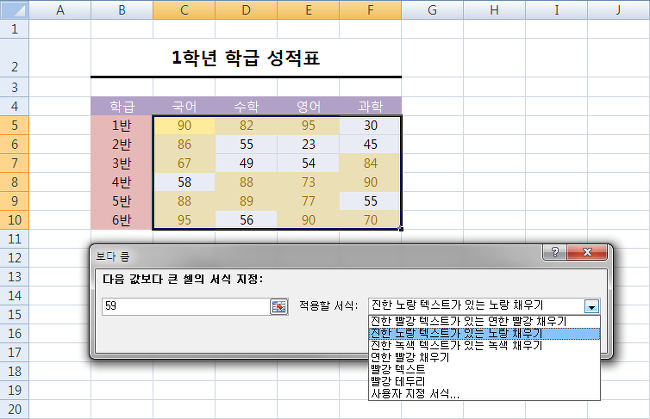Click the 학급 header cell
The height and width of the screenshot is (419, 650).
tap(122, 107)
